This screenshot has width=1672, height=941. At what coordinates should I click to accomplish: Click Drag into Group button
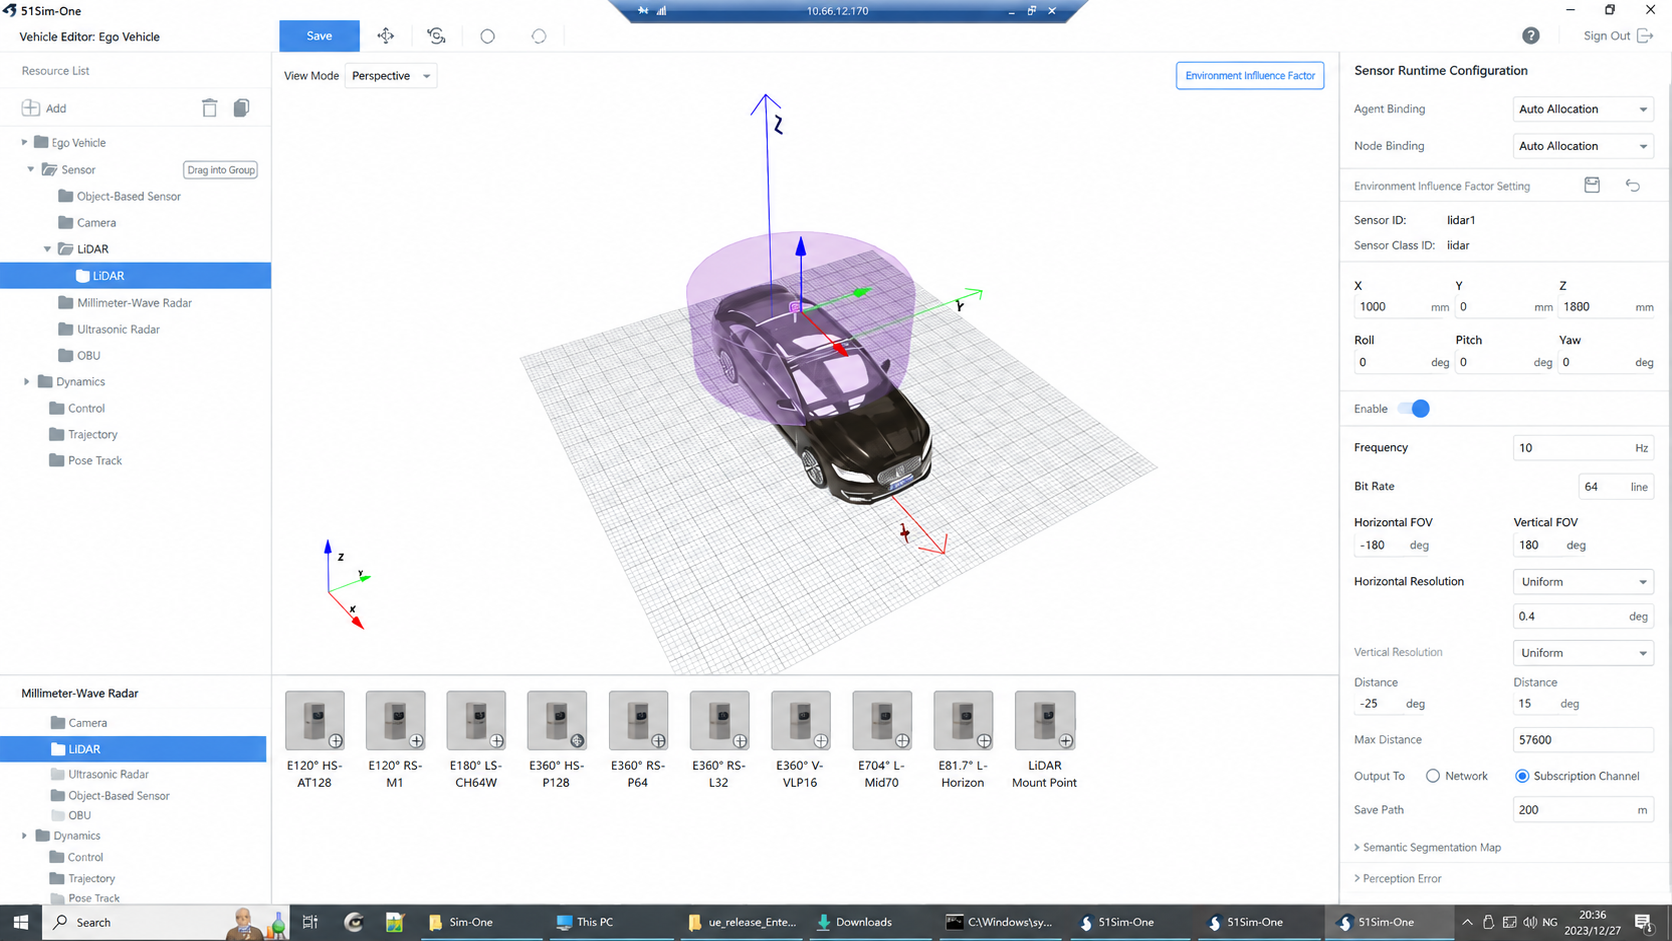[221, 170]
